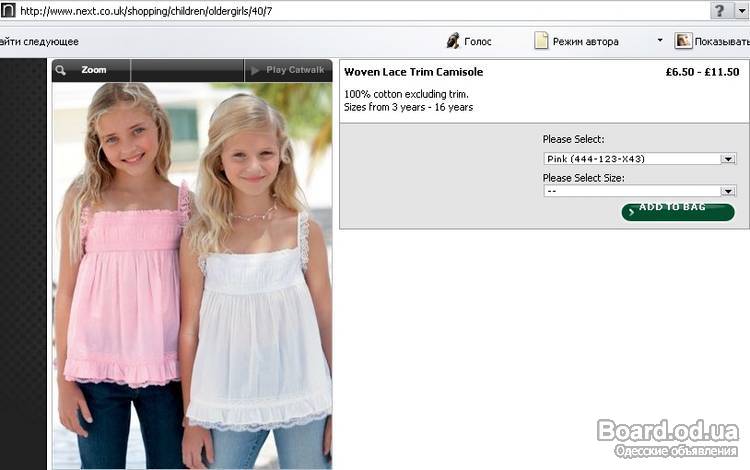Switch to Режим автора toolbar item
The height and width of the screenshot is (470, 750).
click(x=585, y=41)
